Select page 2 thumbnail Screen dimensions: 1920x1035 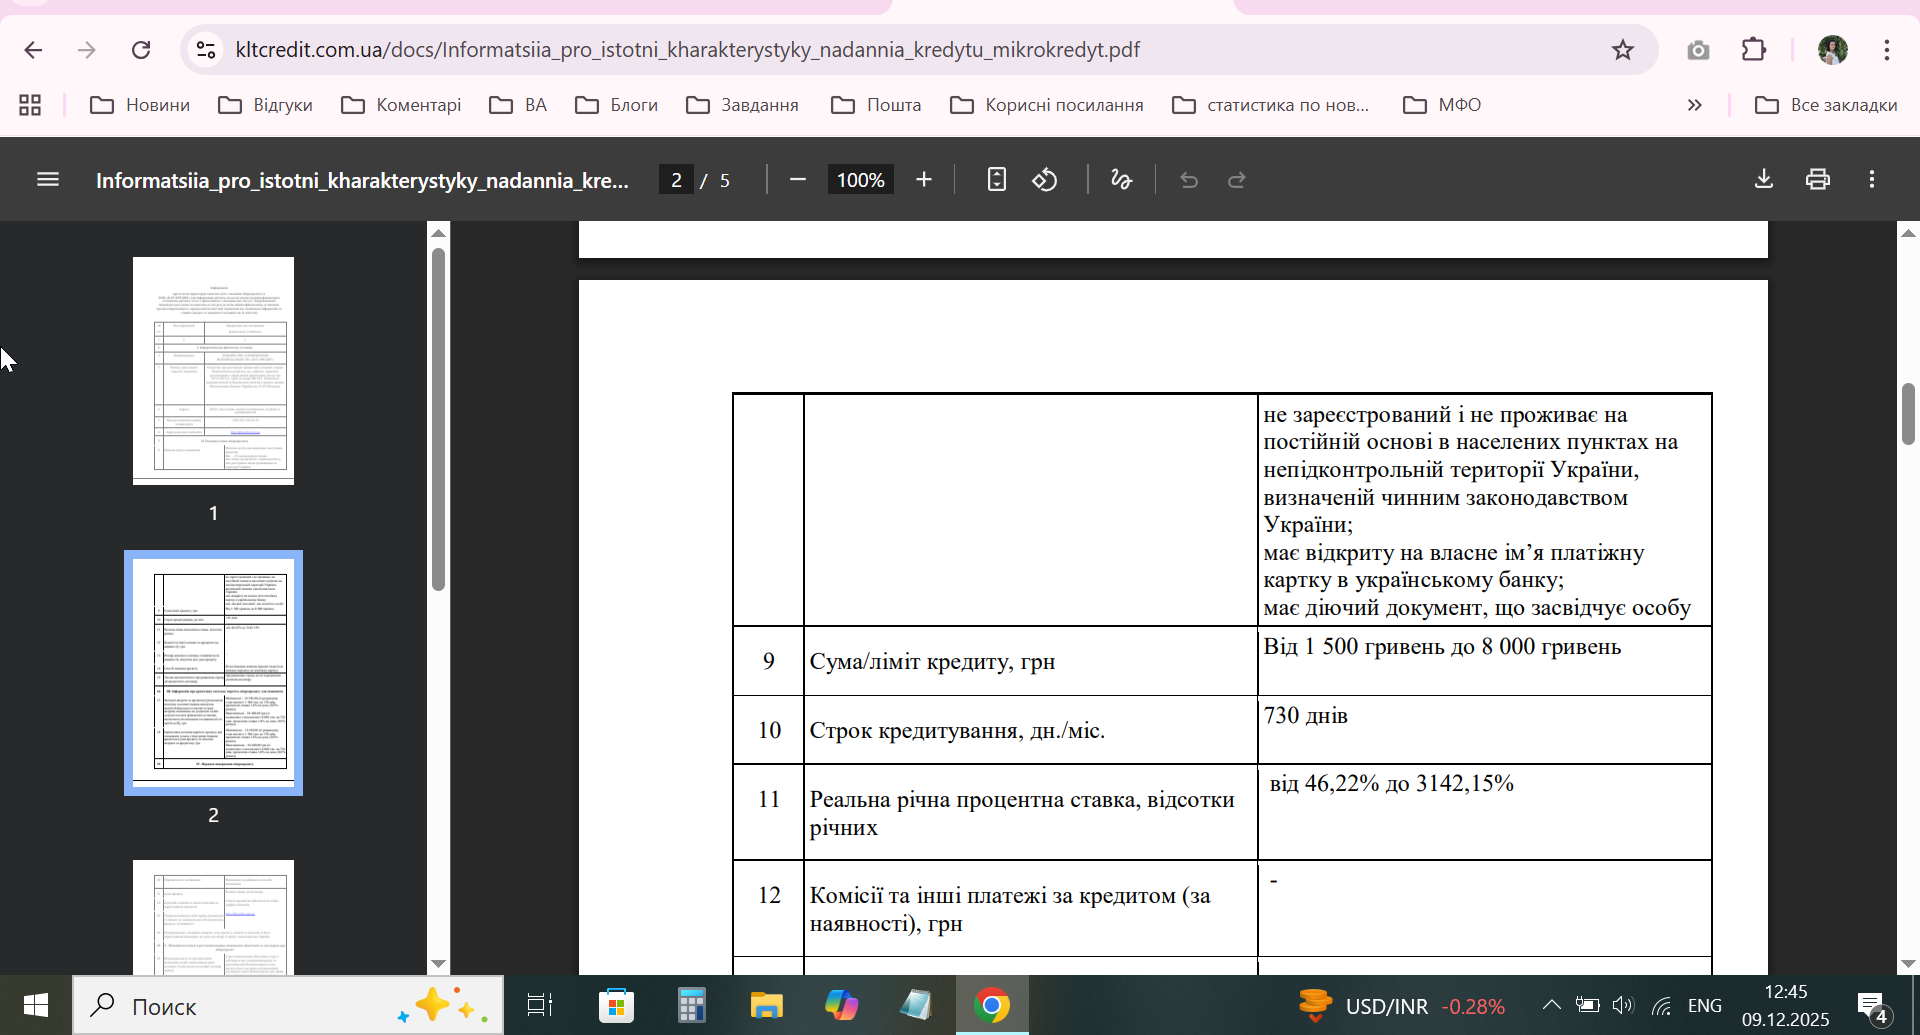pyautogui.click(x=213, y=673)
